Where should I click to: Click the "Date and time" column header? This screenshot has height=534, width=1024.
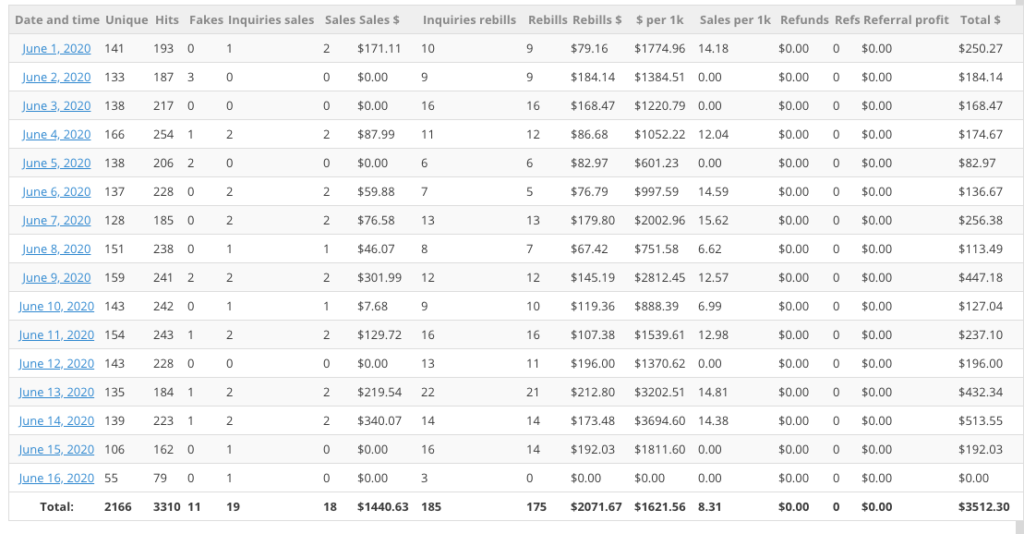[x=57, y=20]
